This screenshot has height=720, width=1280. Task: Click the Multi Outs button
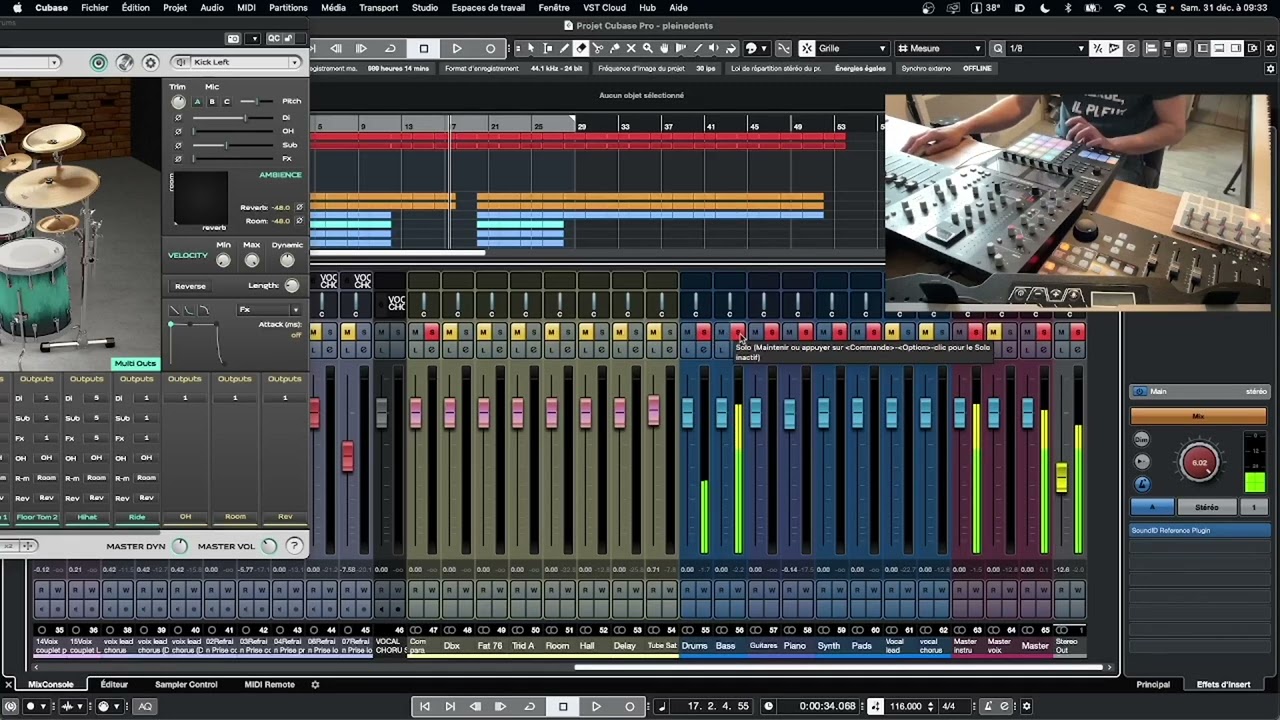click(x=135, y=364)
